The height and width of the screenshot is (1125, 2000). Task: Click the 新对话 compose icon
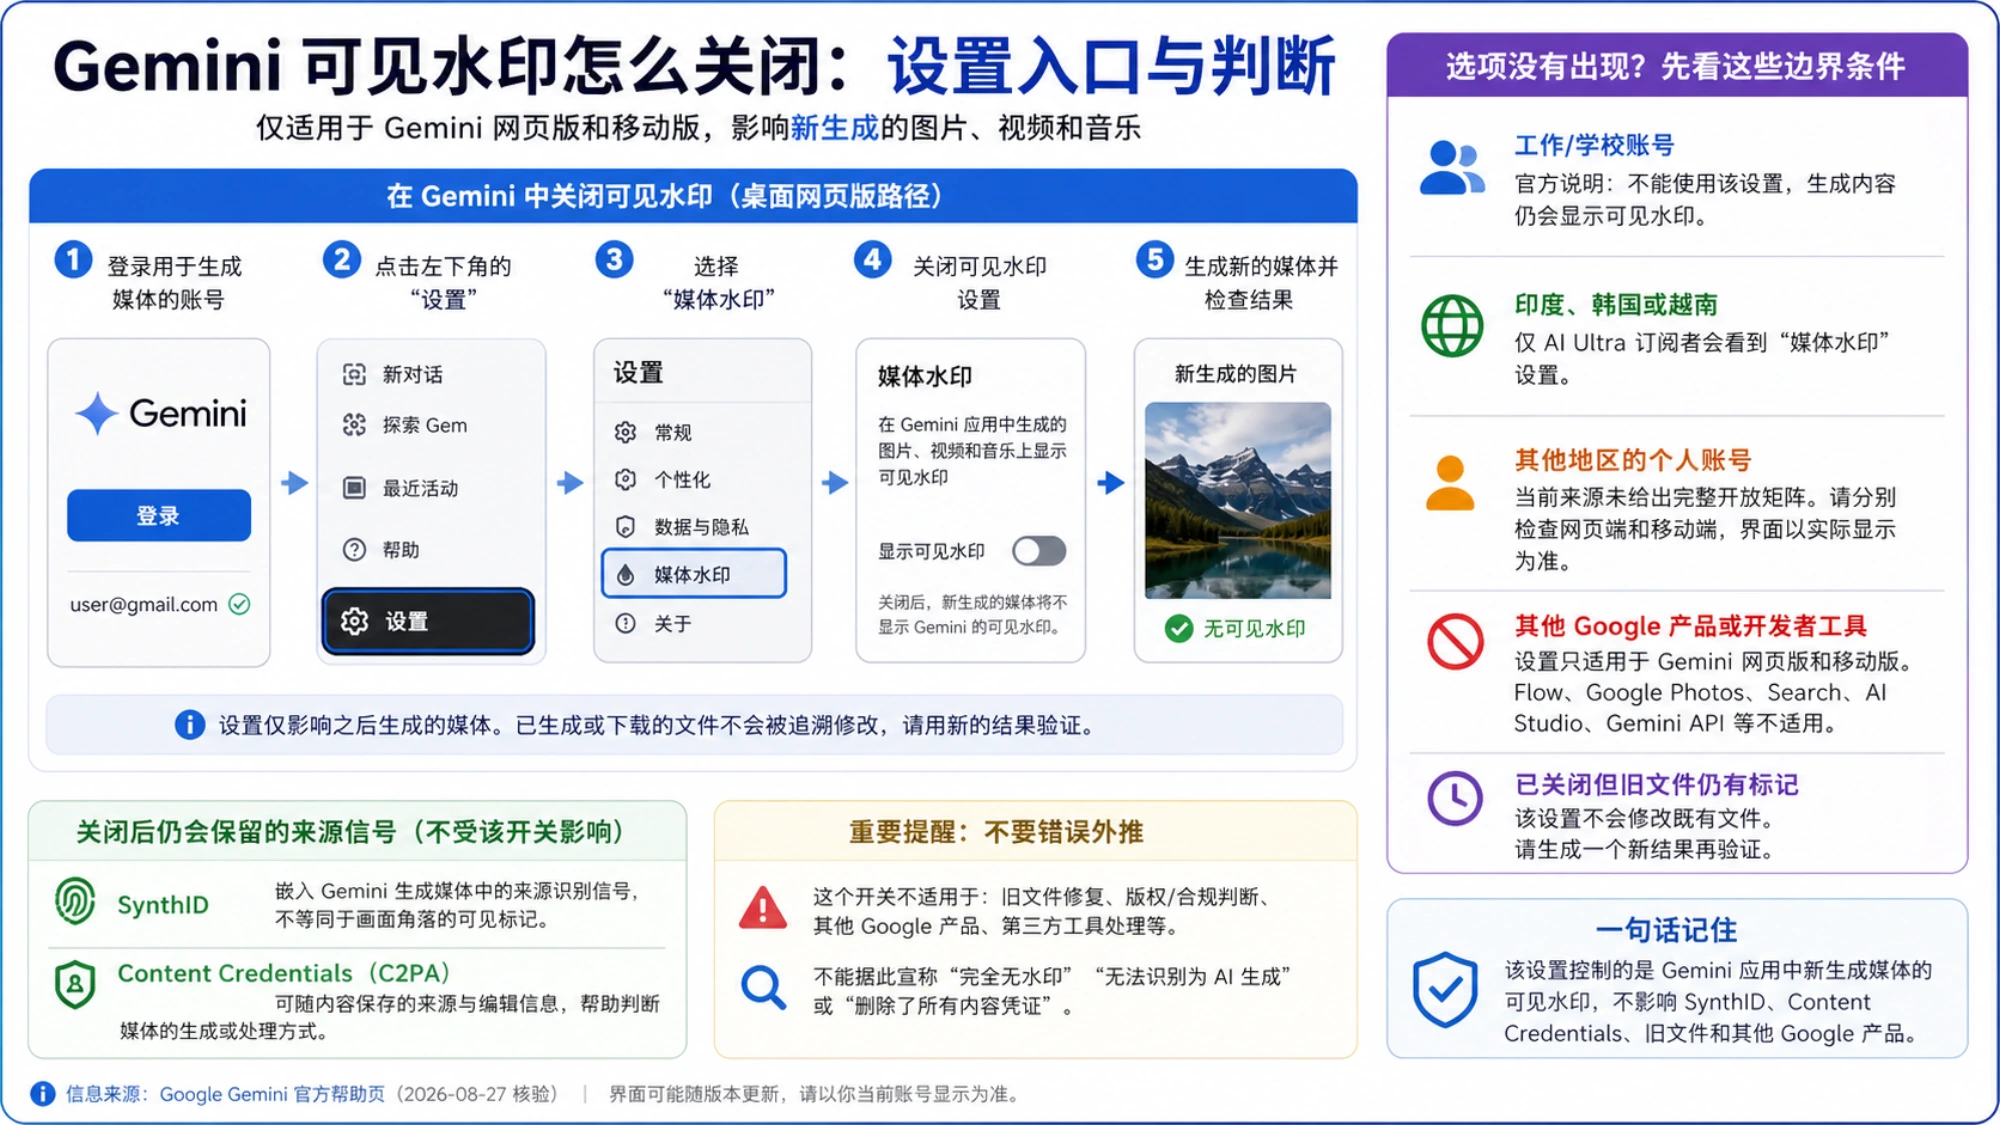(x=354, y=374)
